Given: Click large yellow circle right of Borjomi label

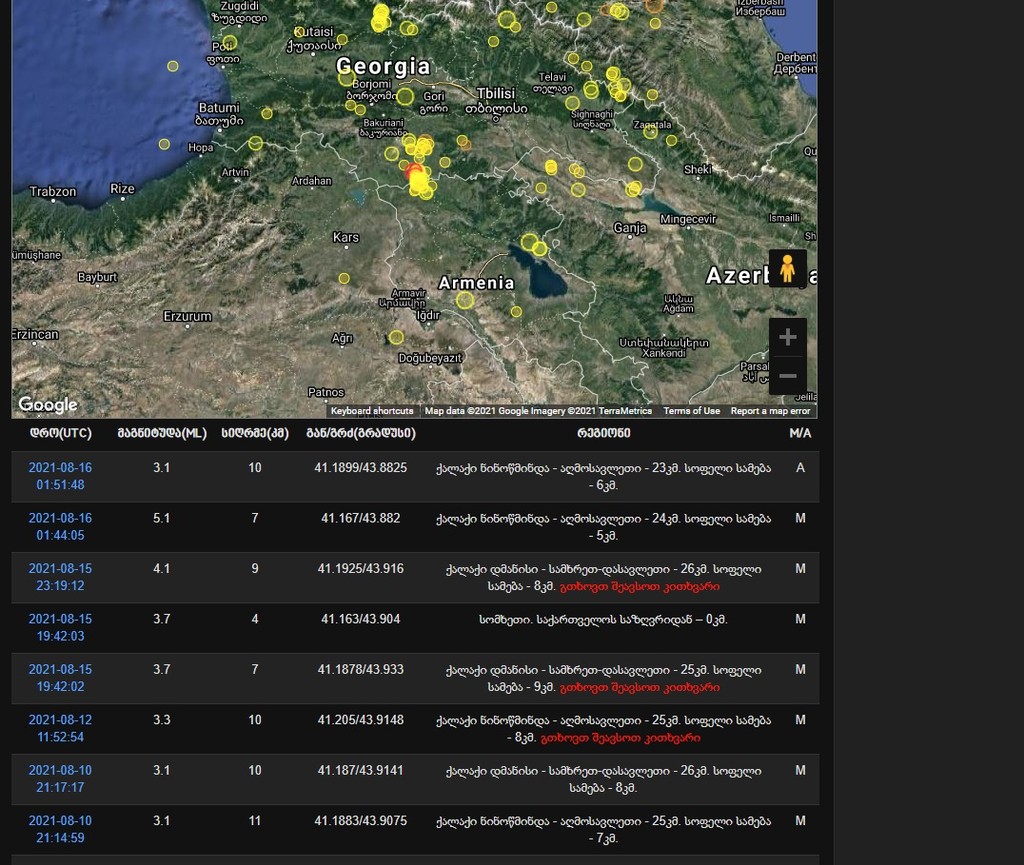Looking at the screenshot, I should point(405,96).
